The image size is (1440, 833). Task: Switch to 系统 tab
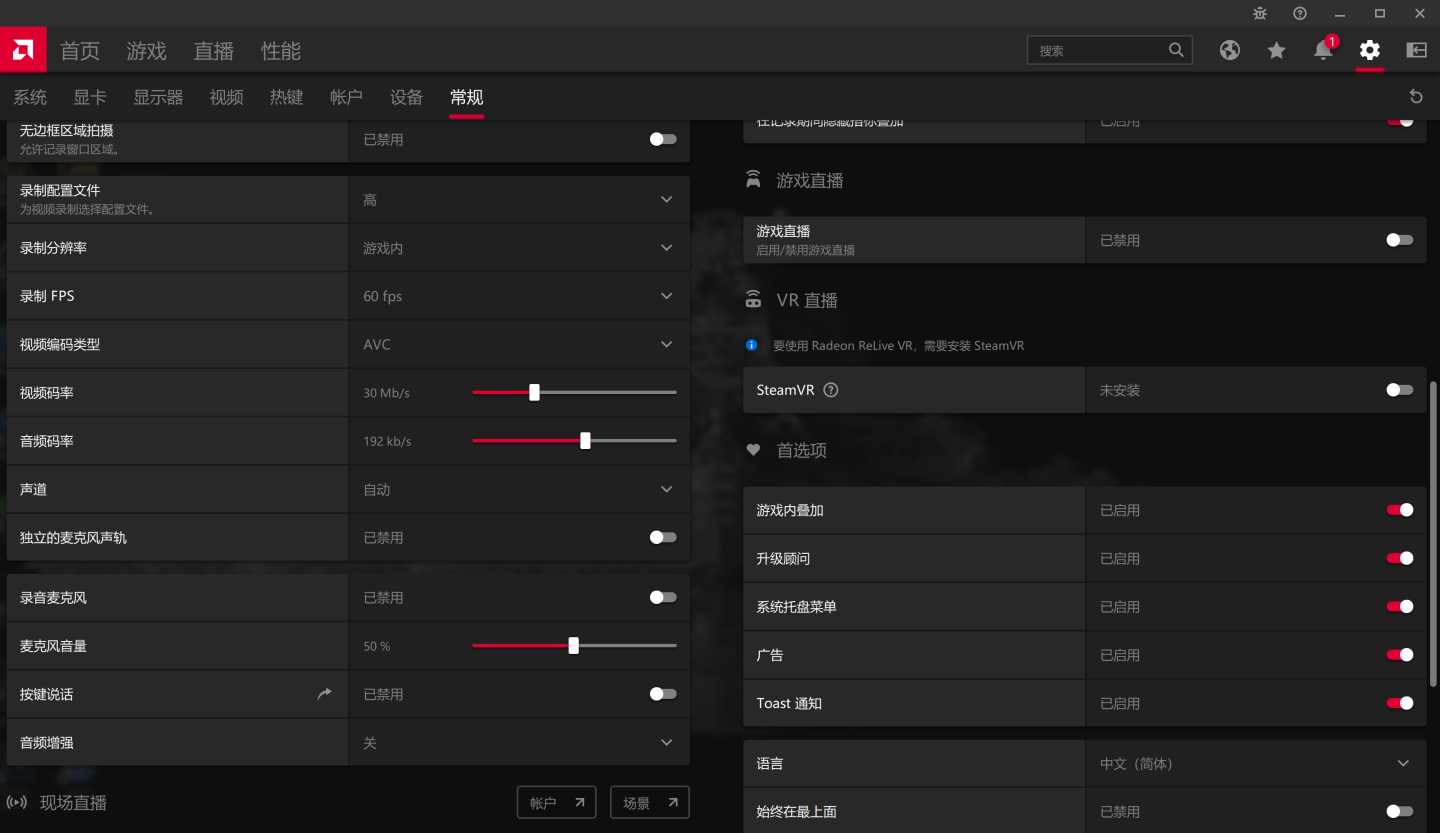tap(30, 97)
